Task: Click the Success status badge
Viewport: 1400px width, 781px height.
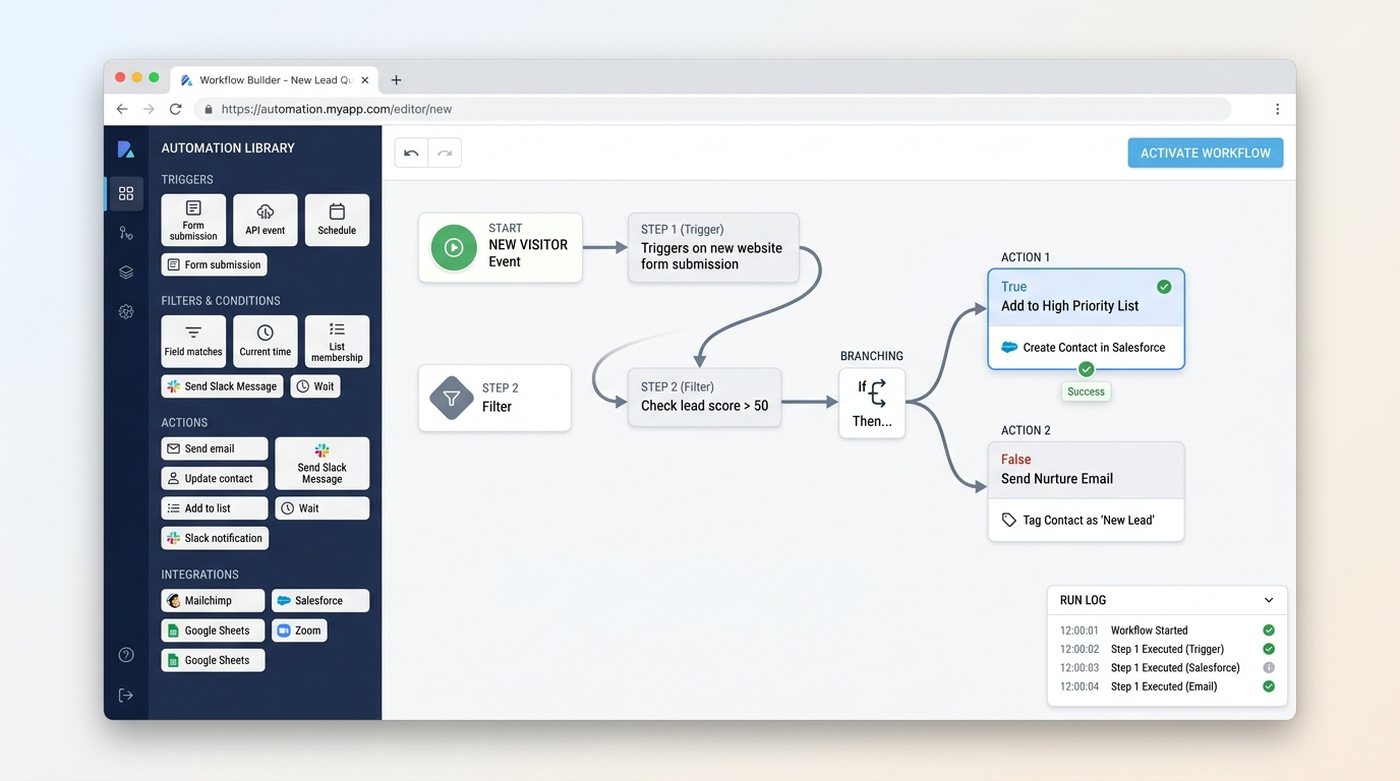Action: pos(1086,392)
